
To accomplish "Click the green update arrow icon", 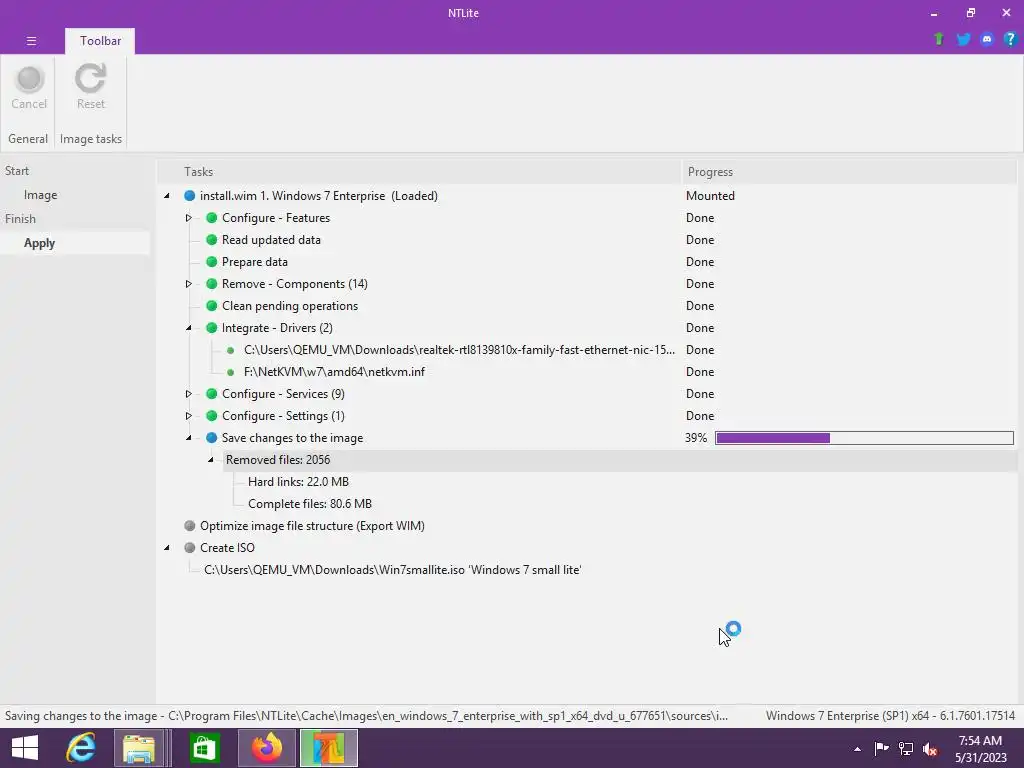I will tap(939, 39).
